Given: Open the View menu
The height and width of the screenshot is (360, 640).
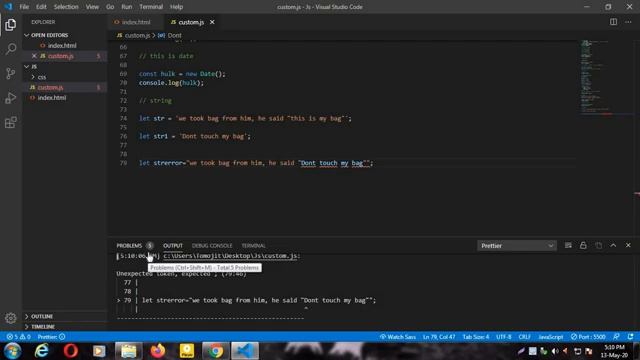Looking at the screenshot, I should click(92, 7).
